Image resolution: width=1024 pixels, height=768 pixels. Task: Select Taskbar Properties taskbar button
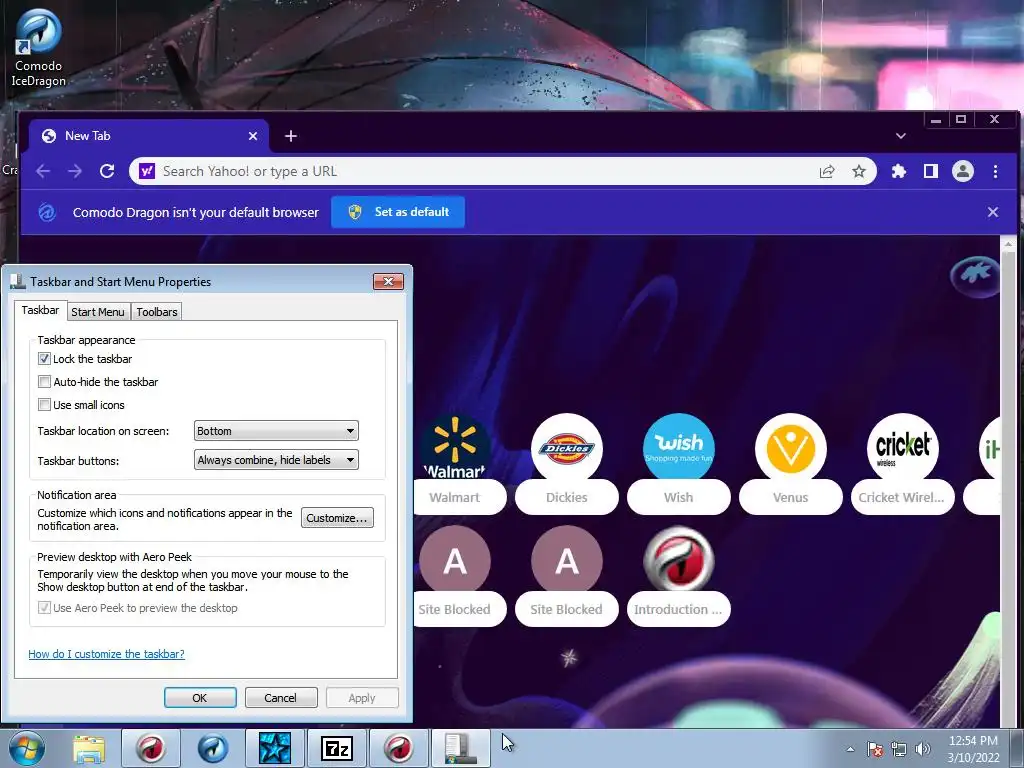point(460,748)
